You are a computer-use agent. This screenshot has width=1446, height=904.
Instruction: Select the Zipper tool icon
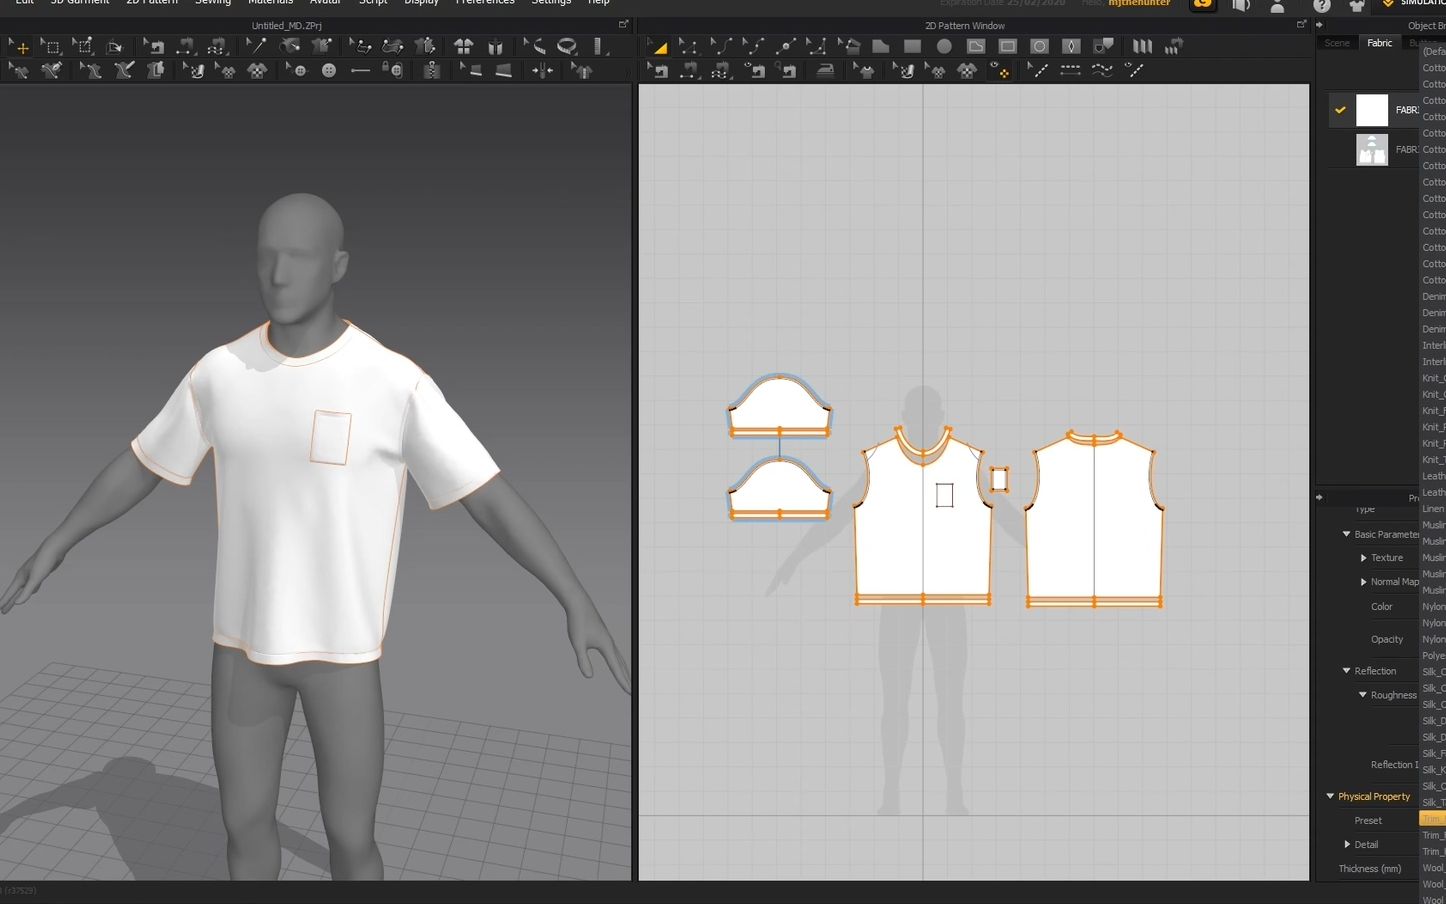coord(432,70)
